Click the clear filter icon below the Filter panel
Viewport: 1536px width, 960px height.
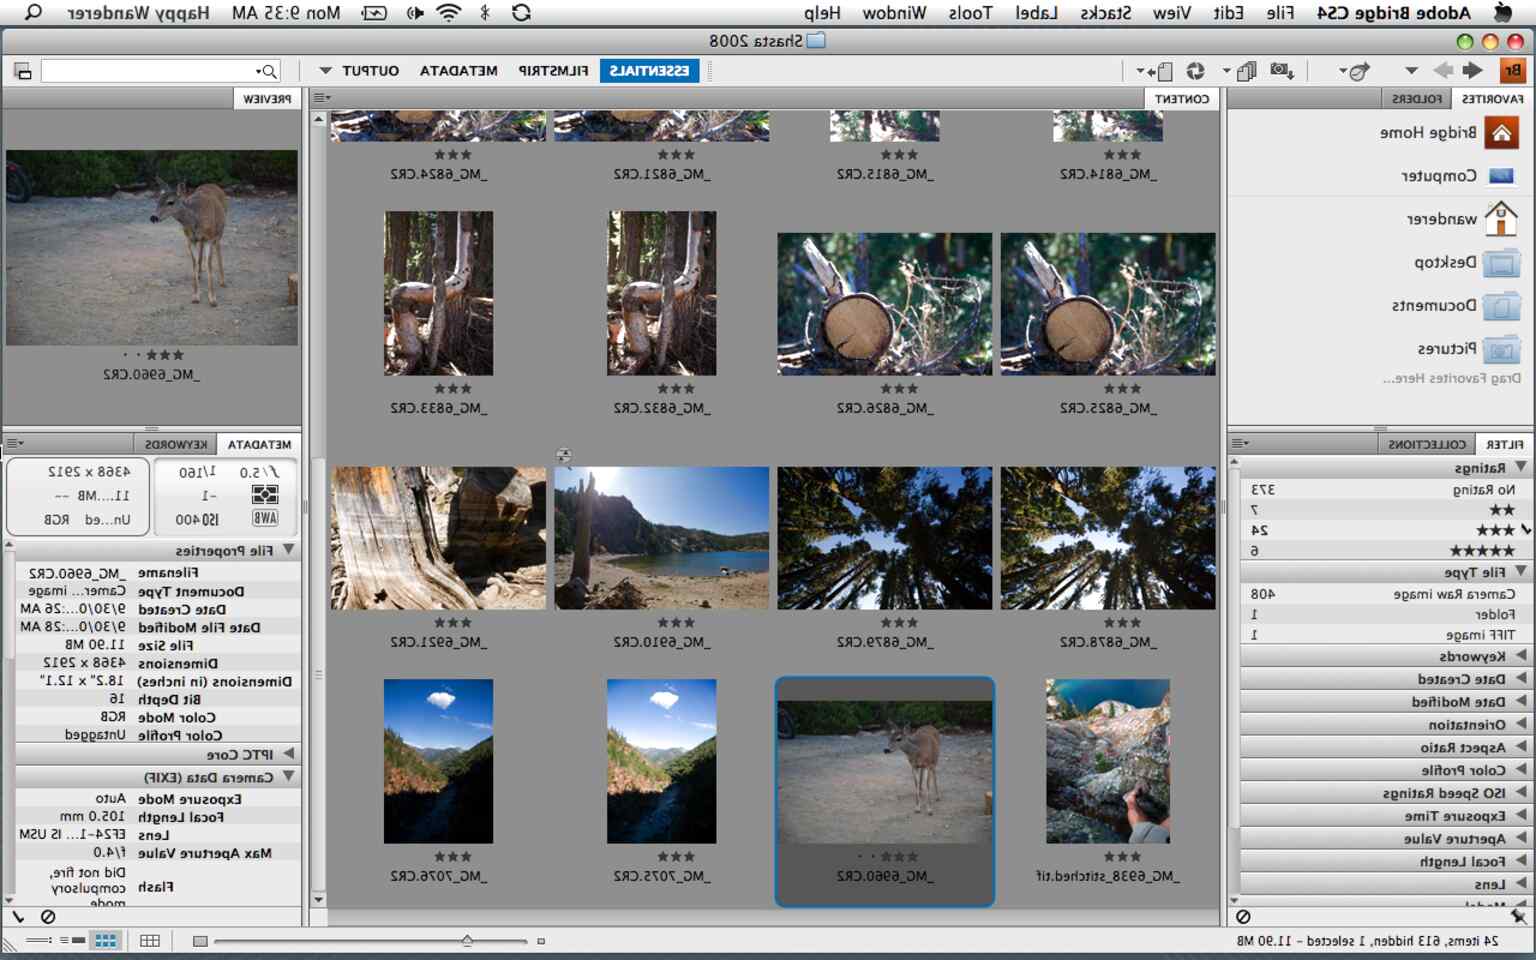coord(1243,916)
